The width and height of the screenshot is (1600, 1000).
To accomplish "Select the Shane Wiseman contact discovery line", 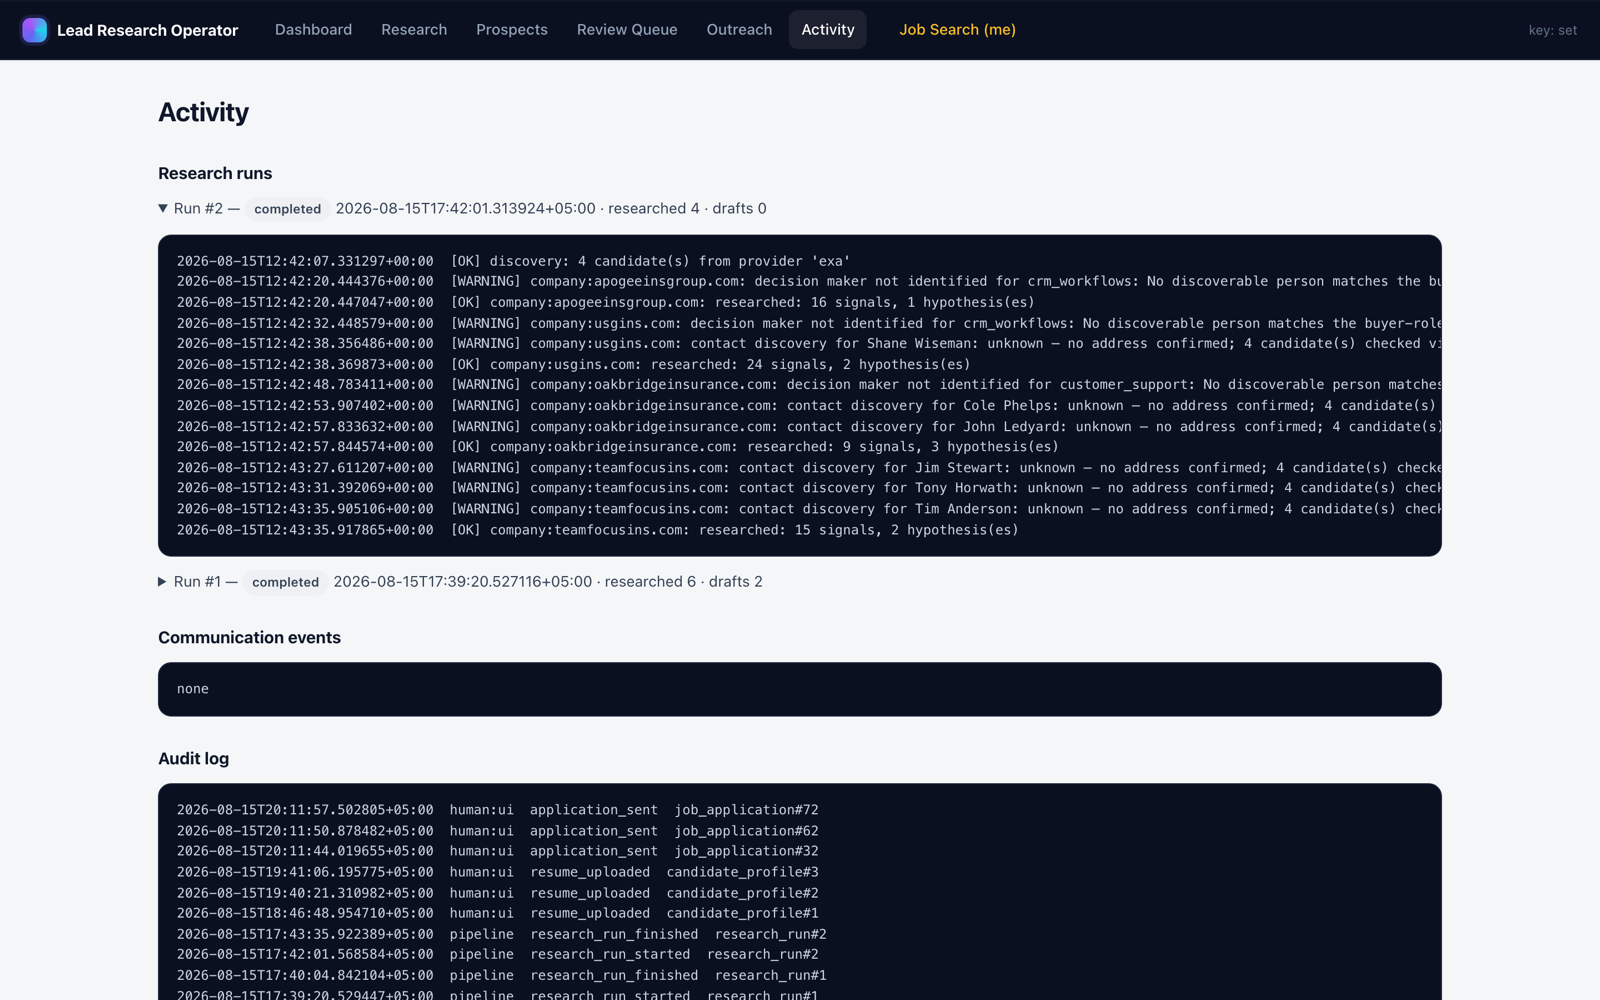I will (x=808, y=343).
